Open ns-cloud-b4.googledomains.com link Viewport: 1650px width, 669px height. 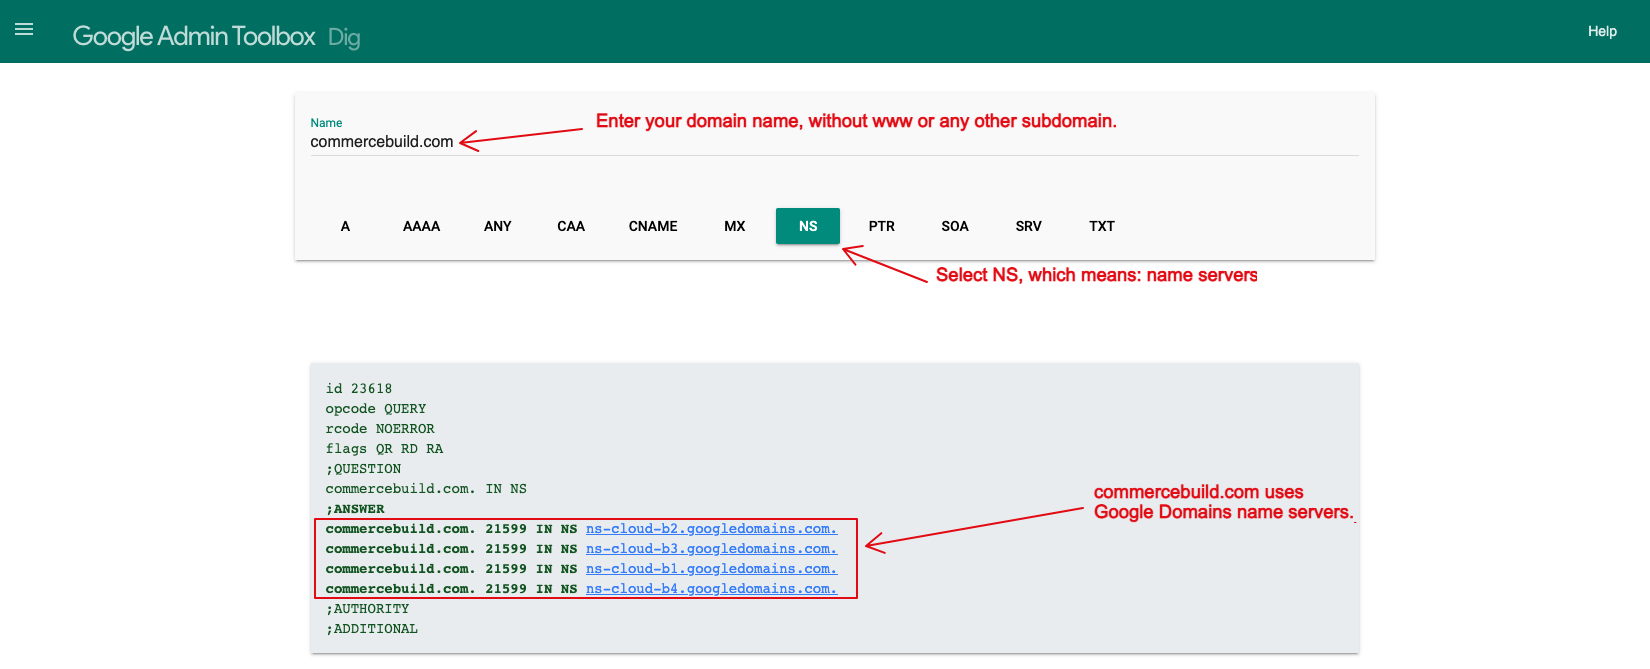coord(711,589)
